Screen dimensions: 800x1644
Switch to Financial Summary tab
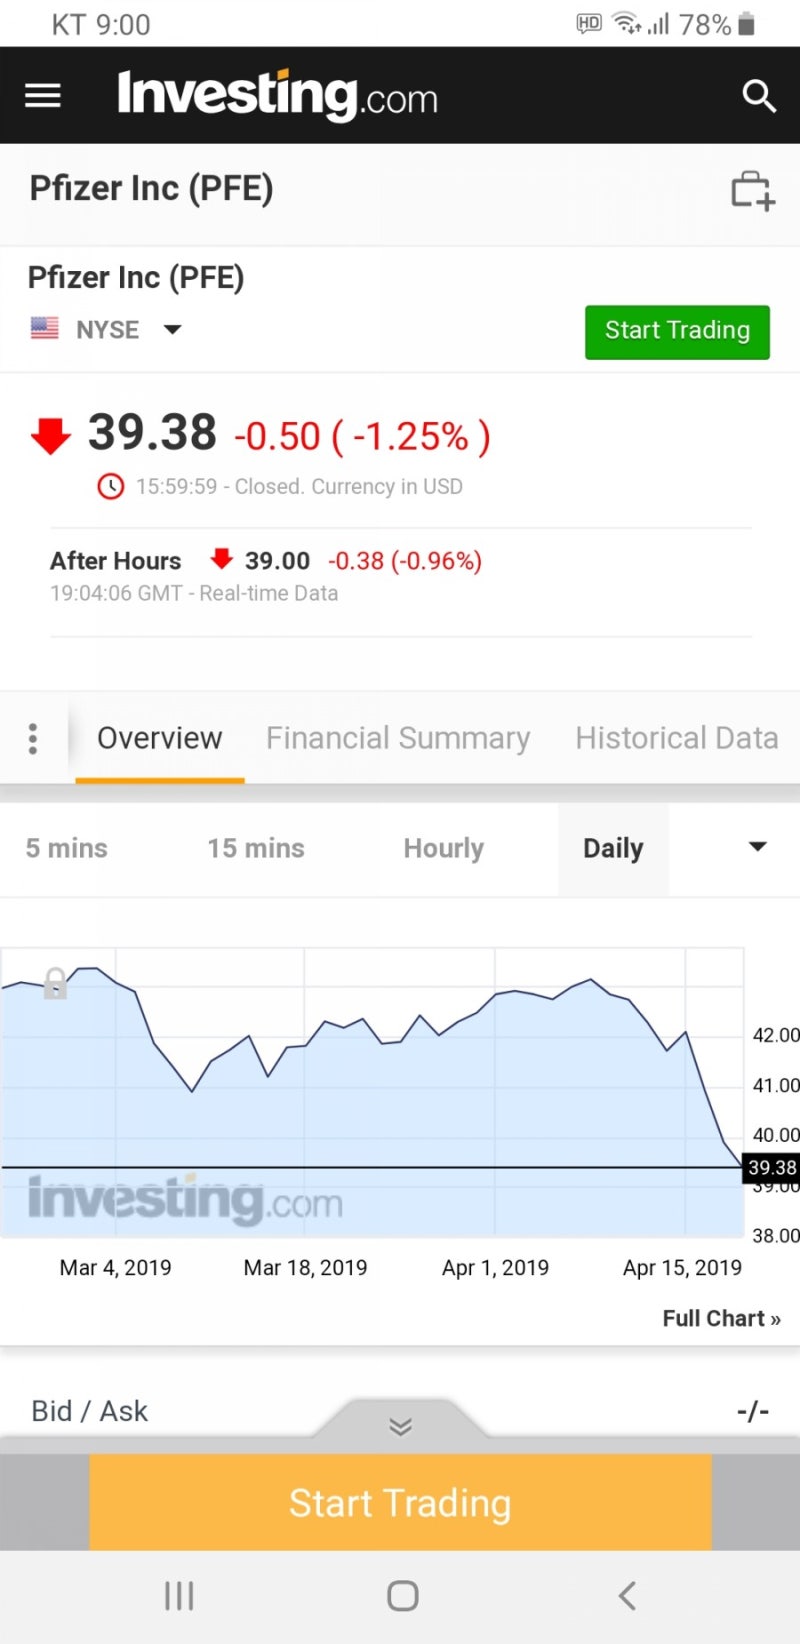pos(398,738)
